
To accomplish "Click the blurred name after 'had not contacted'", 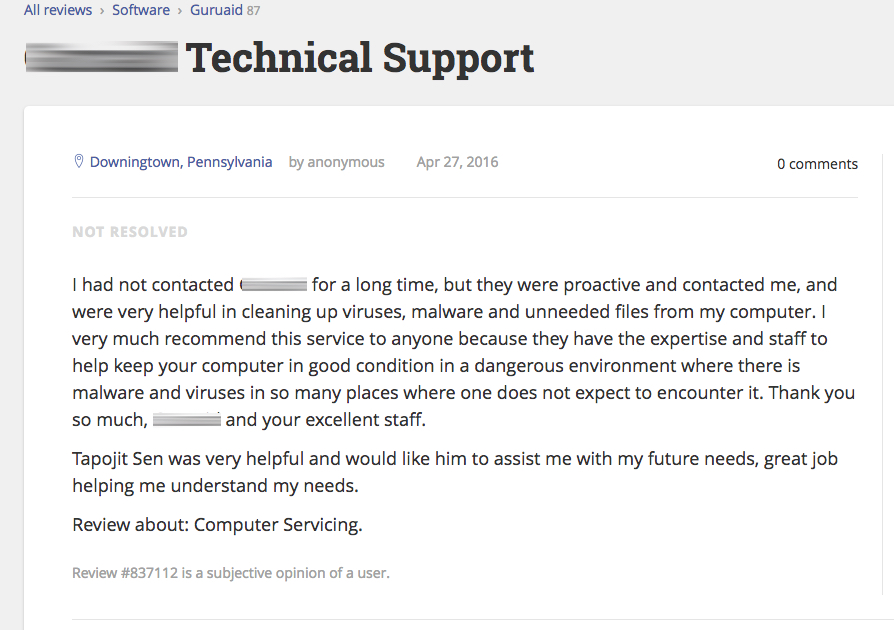I will coord(274,286).
